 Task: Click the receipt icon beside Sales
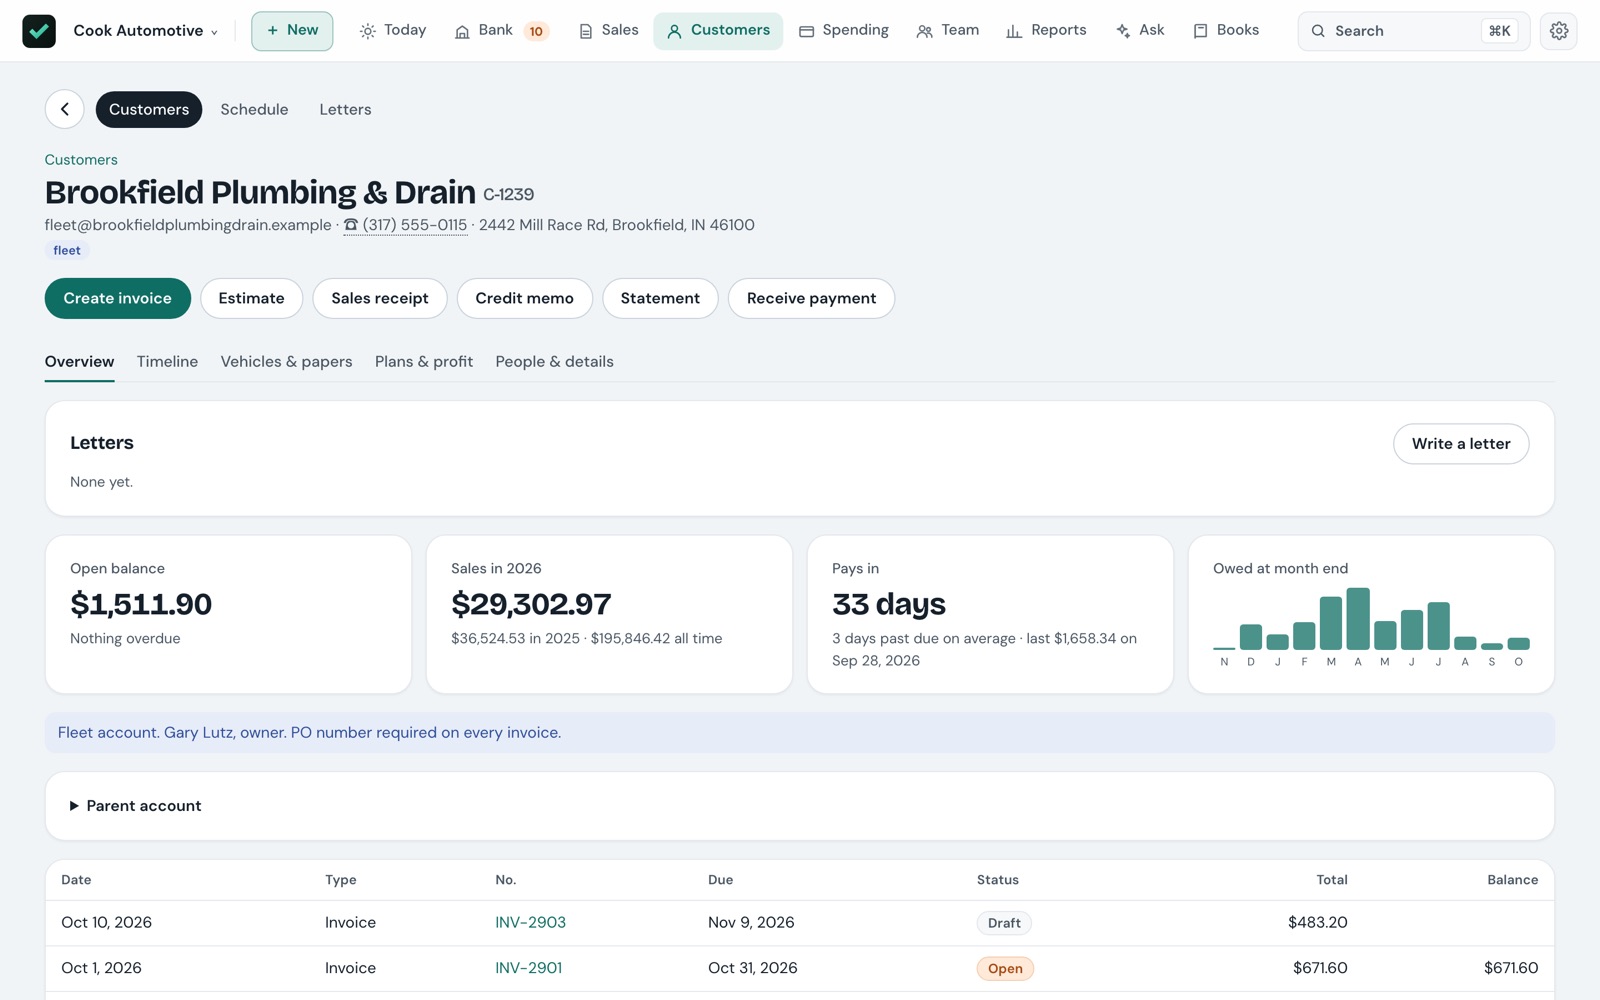tap(586, 31)
